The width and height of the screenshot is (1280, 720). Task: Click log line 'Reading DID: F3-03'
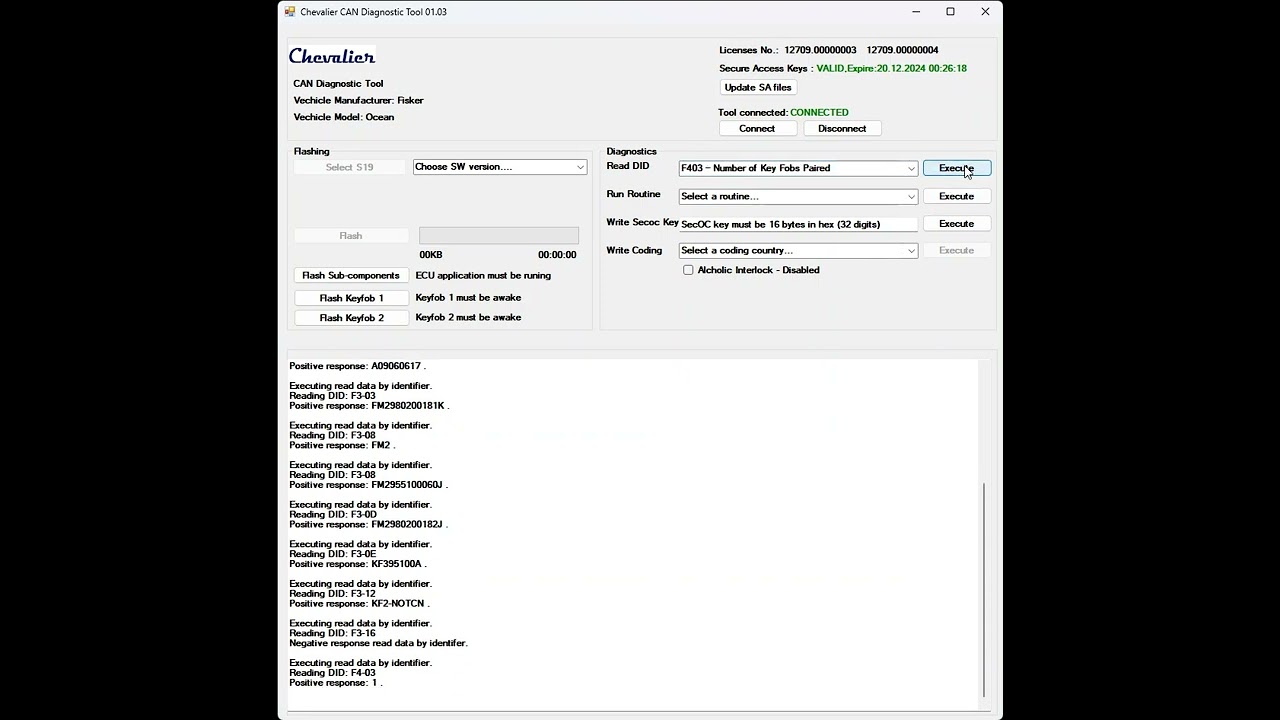[x=332, y=396]
